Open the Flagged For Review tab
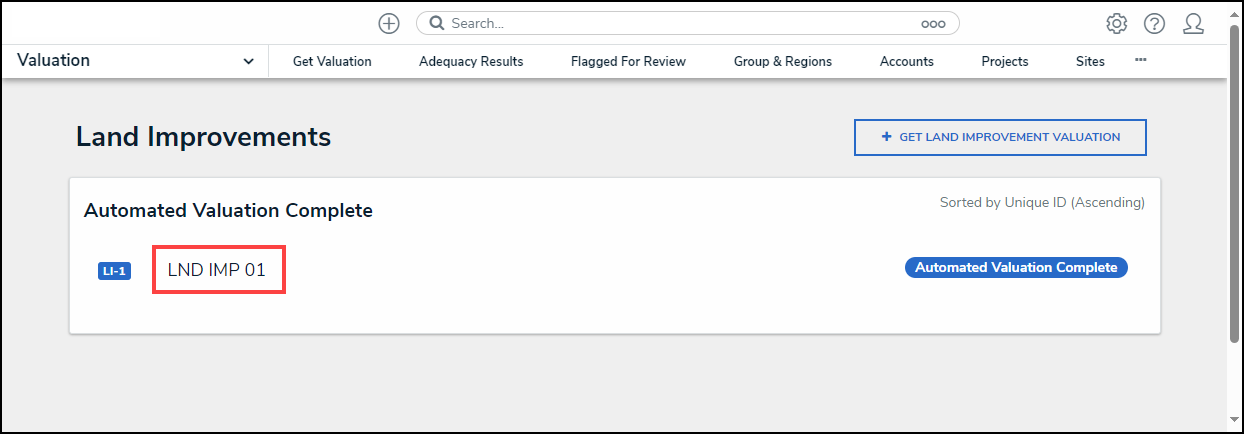1244x434 pixels. (x=628, y=61)
